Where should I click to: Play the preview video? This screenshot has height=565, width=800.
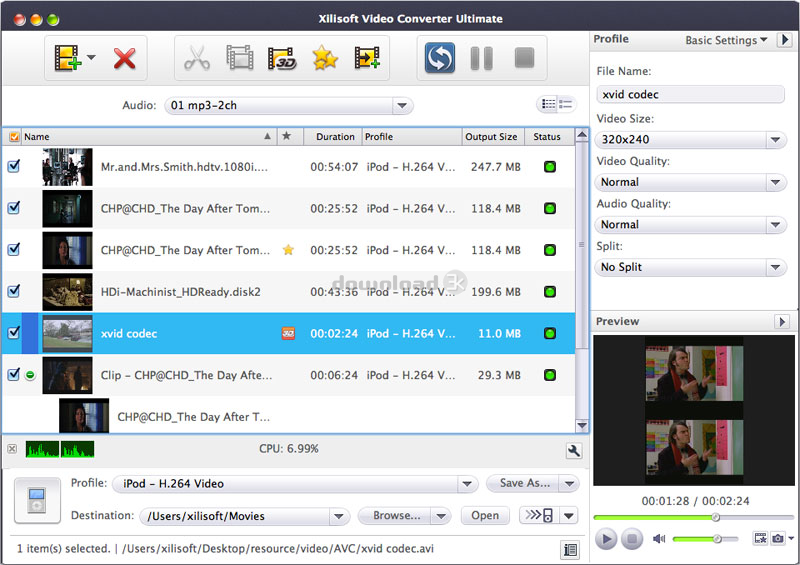(x=606, y=538)
